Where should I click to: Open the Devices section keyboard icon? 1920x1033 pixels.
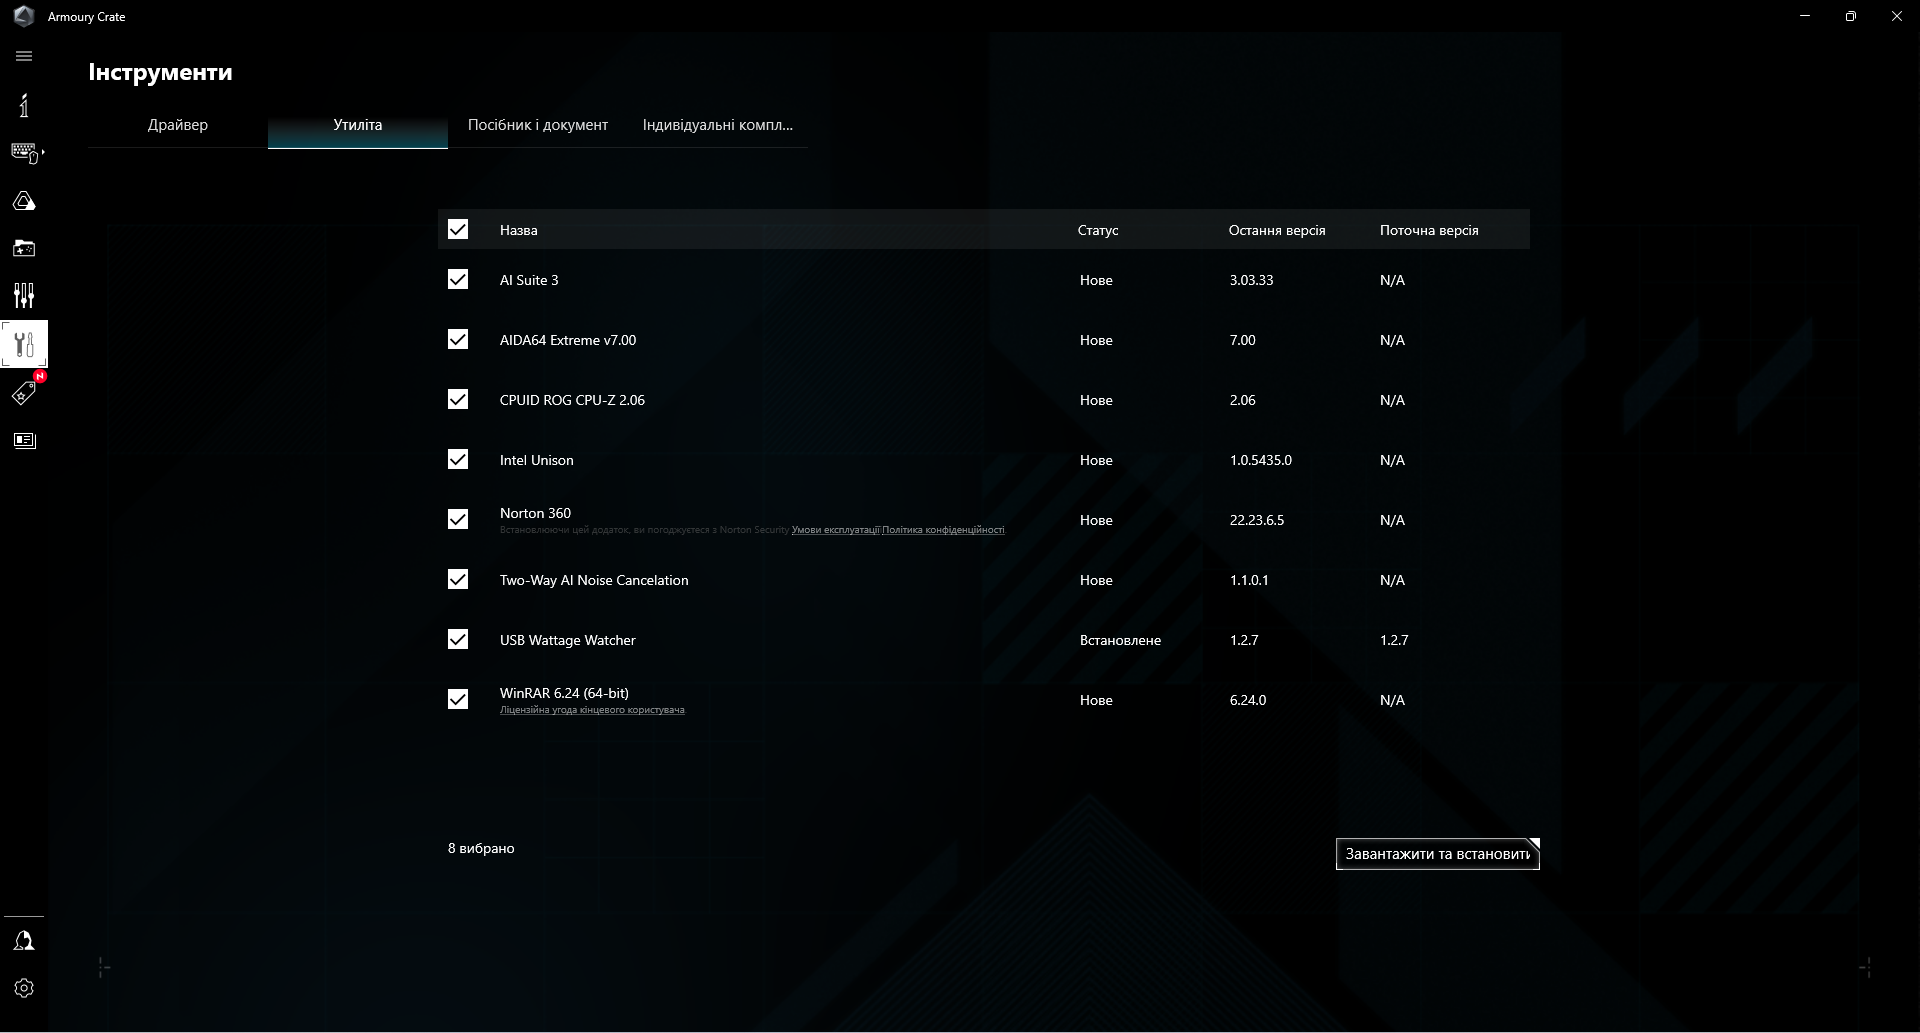click(23, 150)
